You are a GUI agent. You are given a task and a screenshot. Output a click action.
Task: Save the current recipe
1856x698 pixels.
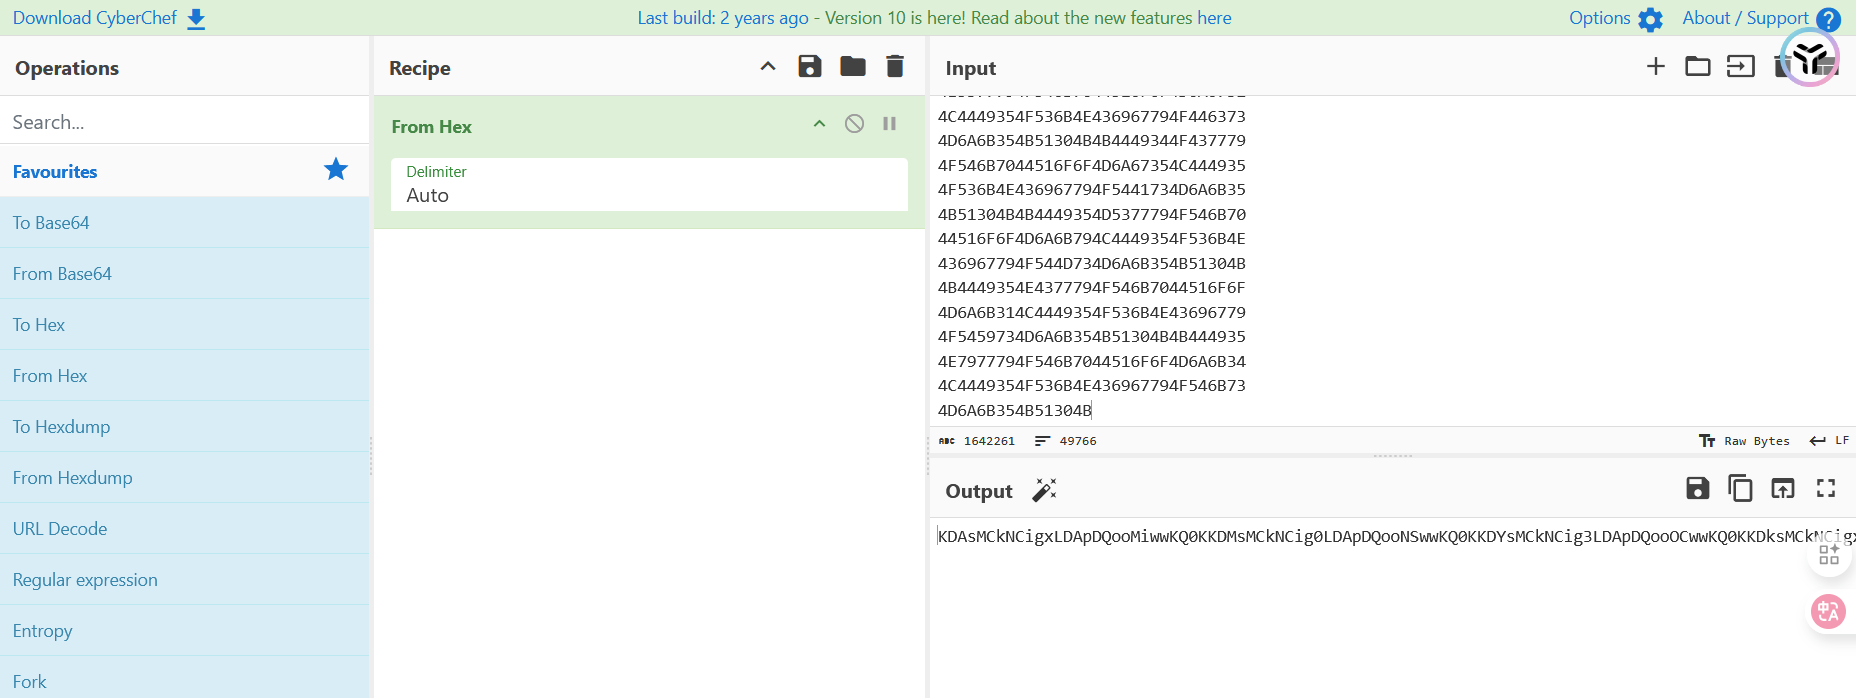[809, 67]
